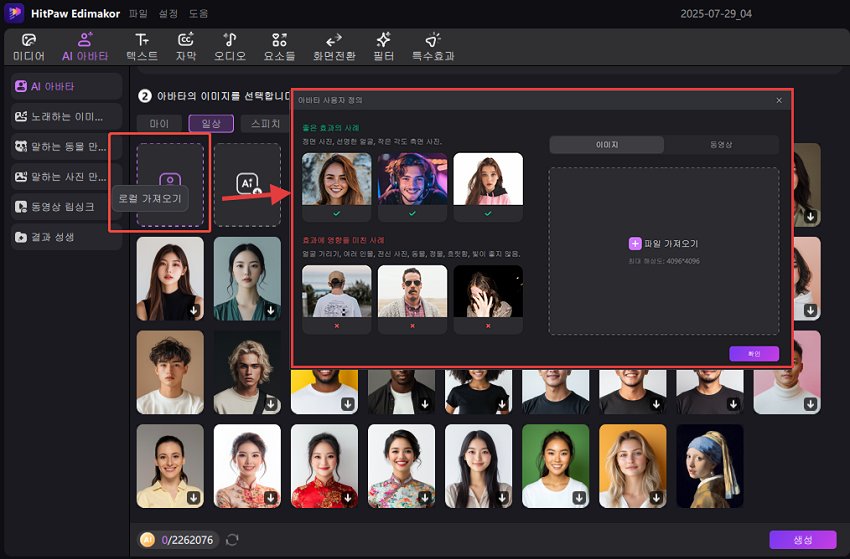
Task: Refresh the AI credits counter
Action: [232, 539]
